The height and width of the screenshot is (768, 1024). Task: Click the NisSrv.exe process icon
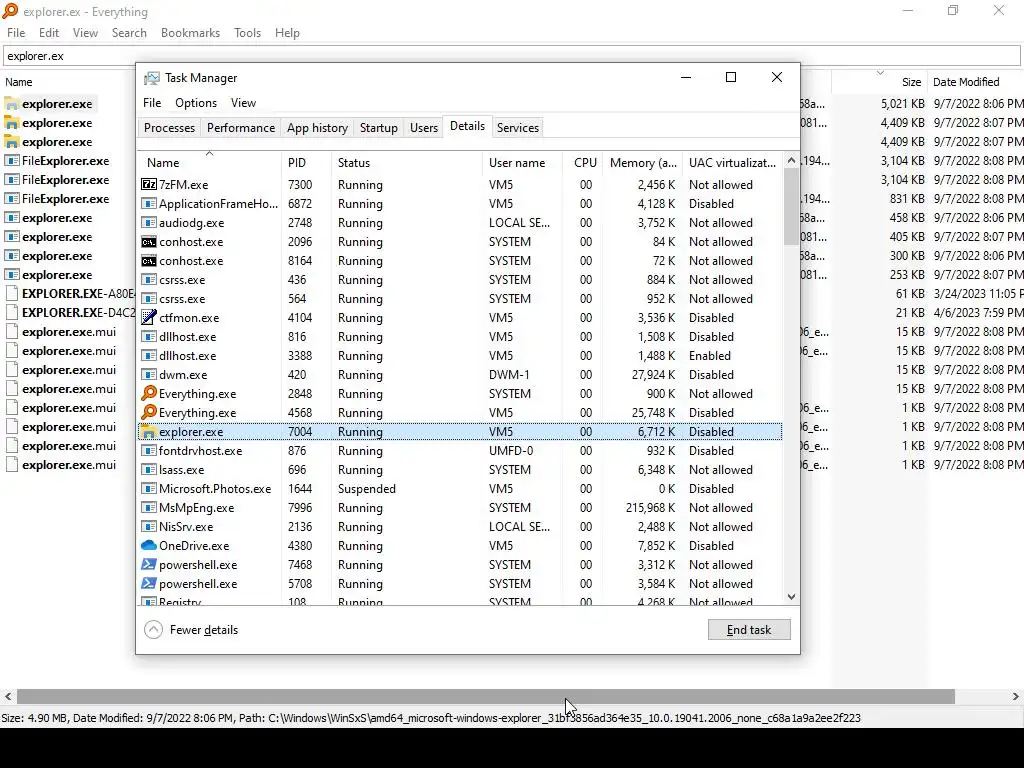(149, 526)
